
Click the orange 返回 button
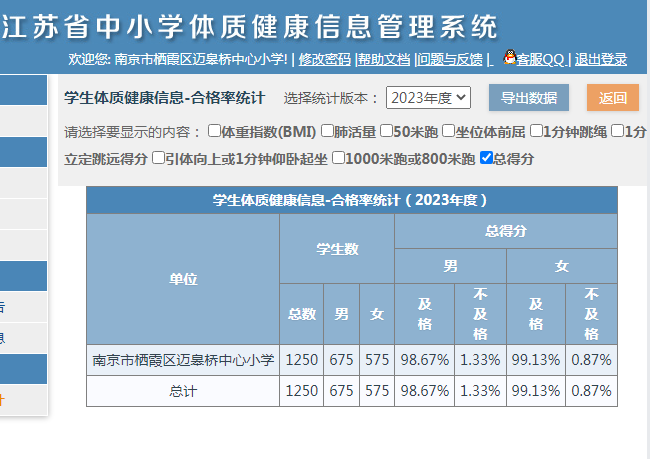[613, 98]
